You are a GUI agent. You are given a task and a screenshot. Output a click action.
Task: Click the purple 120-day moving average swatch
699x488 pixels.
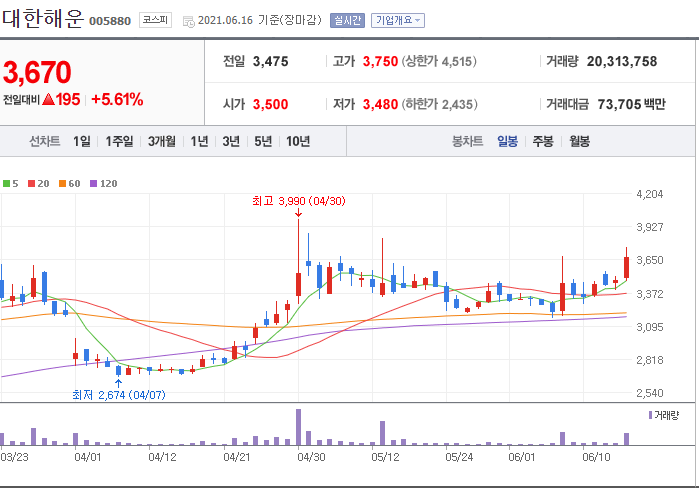coord(93,184)
